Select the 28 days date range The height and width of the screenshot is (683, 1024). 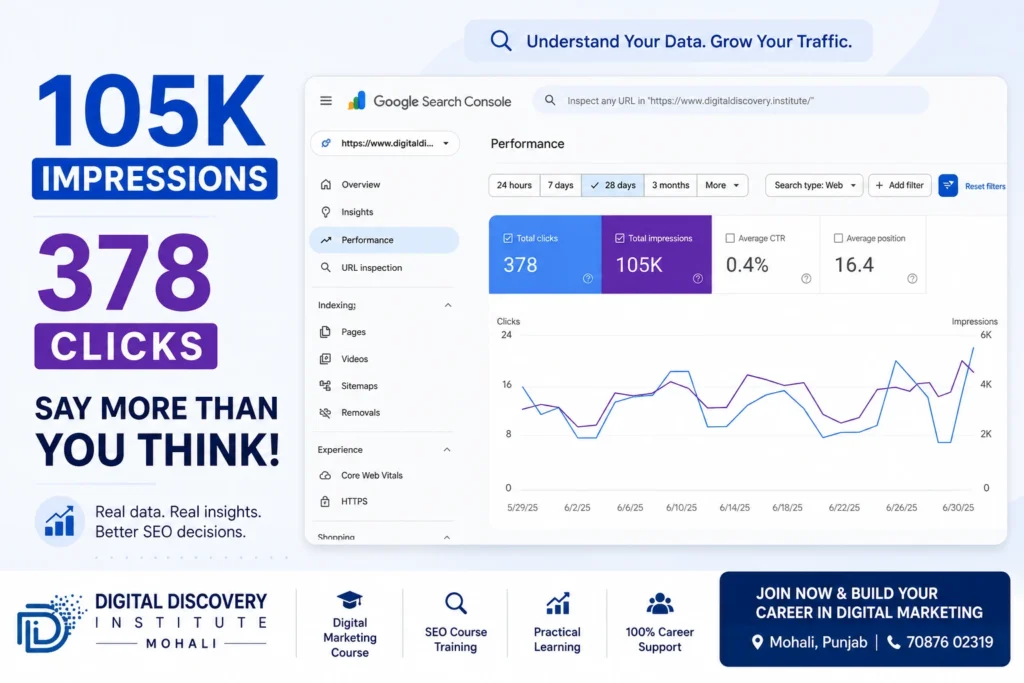click(x=613, y=185)
